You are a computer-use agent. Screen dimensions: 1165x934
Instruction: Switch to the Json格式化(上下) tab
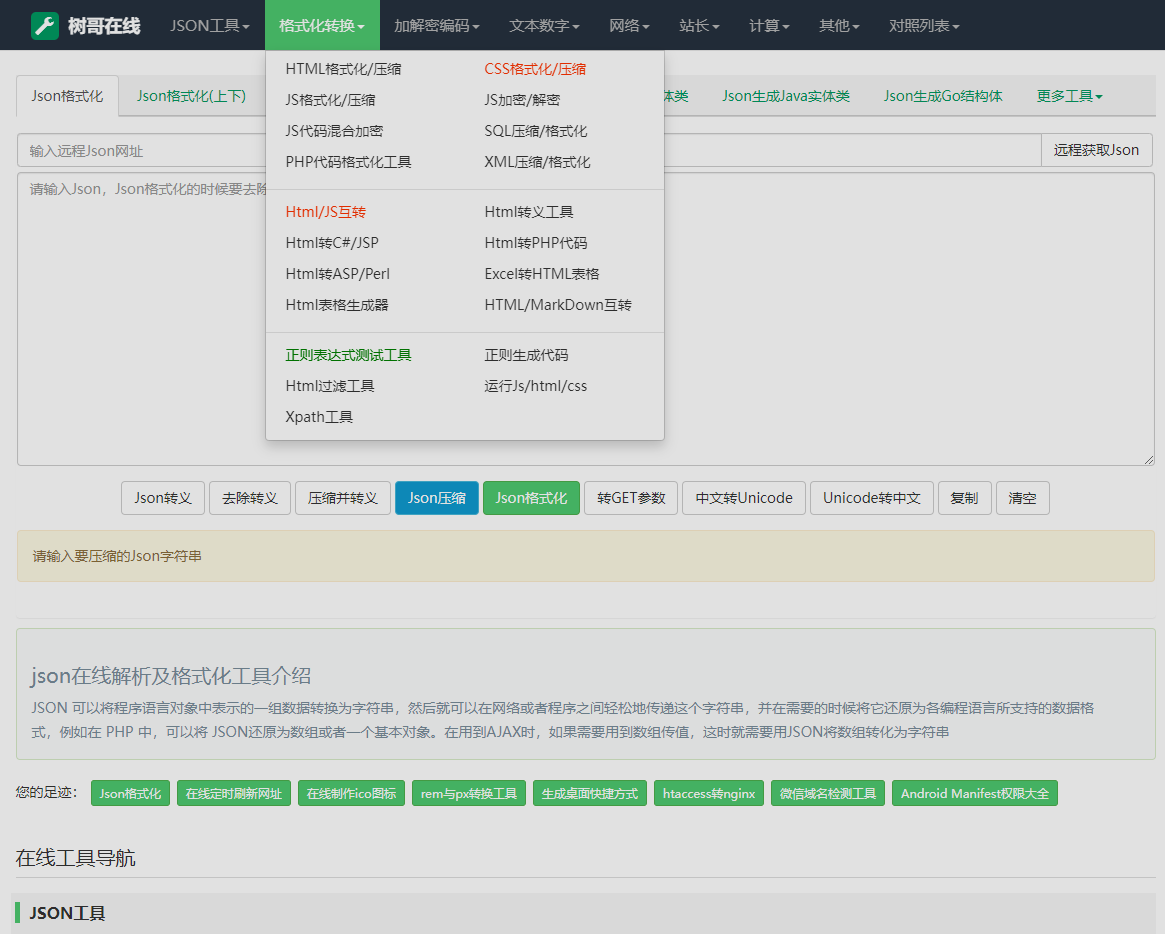tap(191, 96)
